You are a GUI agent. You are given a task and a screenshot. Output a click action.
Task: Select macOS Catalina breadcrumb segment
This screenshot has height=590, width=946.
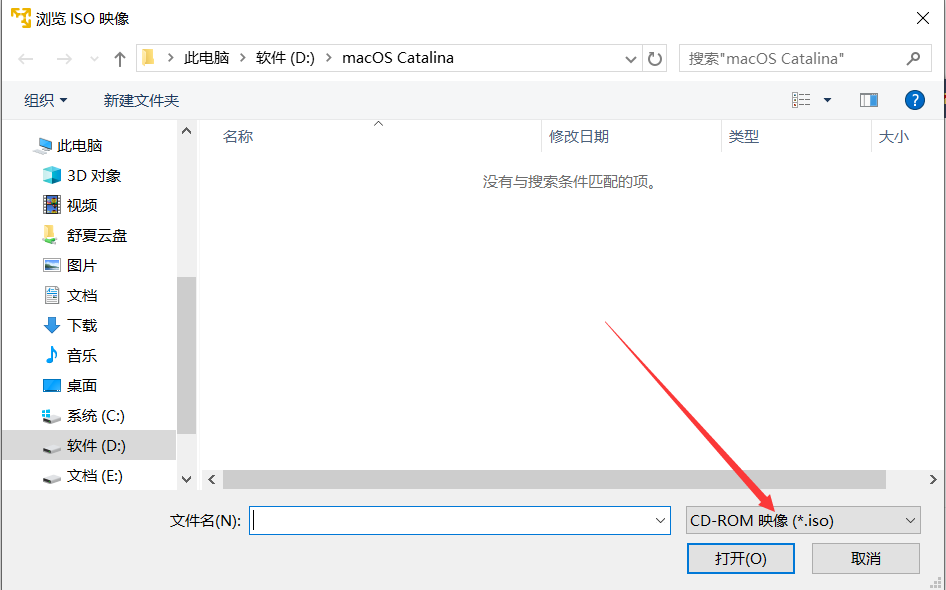click(x=398, y=58)
